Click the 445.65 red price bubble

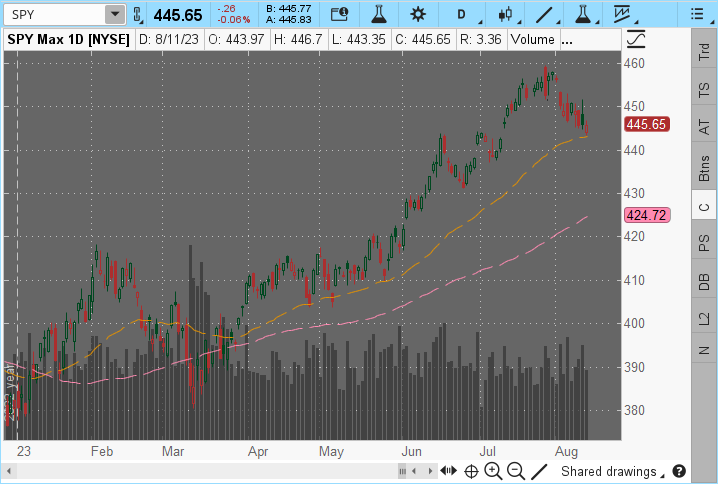coord(646,124)
